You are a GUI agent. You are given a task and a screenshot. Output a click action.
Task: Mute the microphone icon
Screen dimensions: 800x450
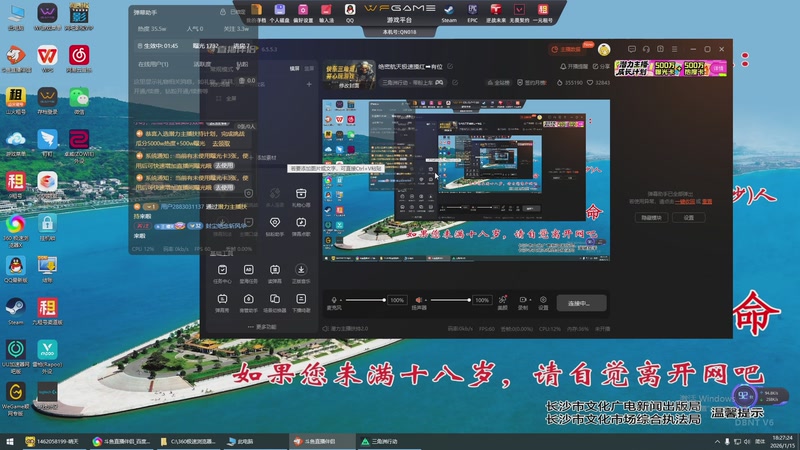coord(334,300)
